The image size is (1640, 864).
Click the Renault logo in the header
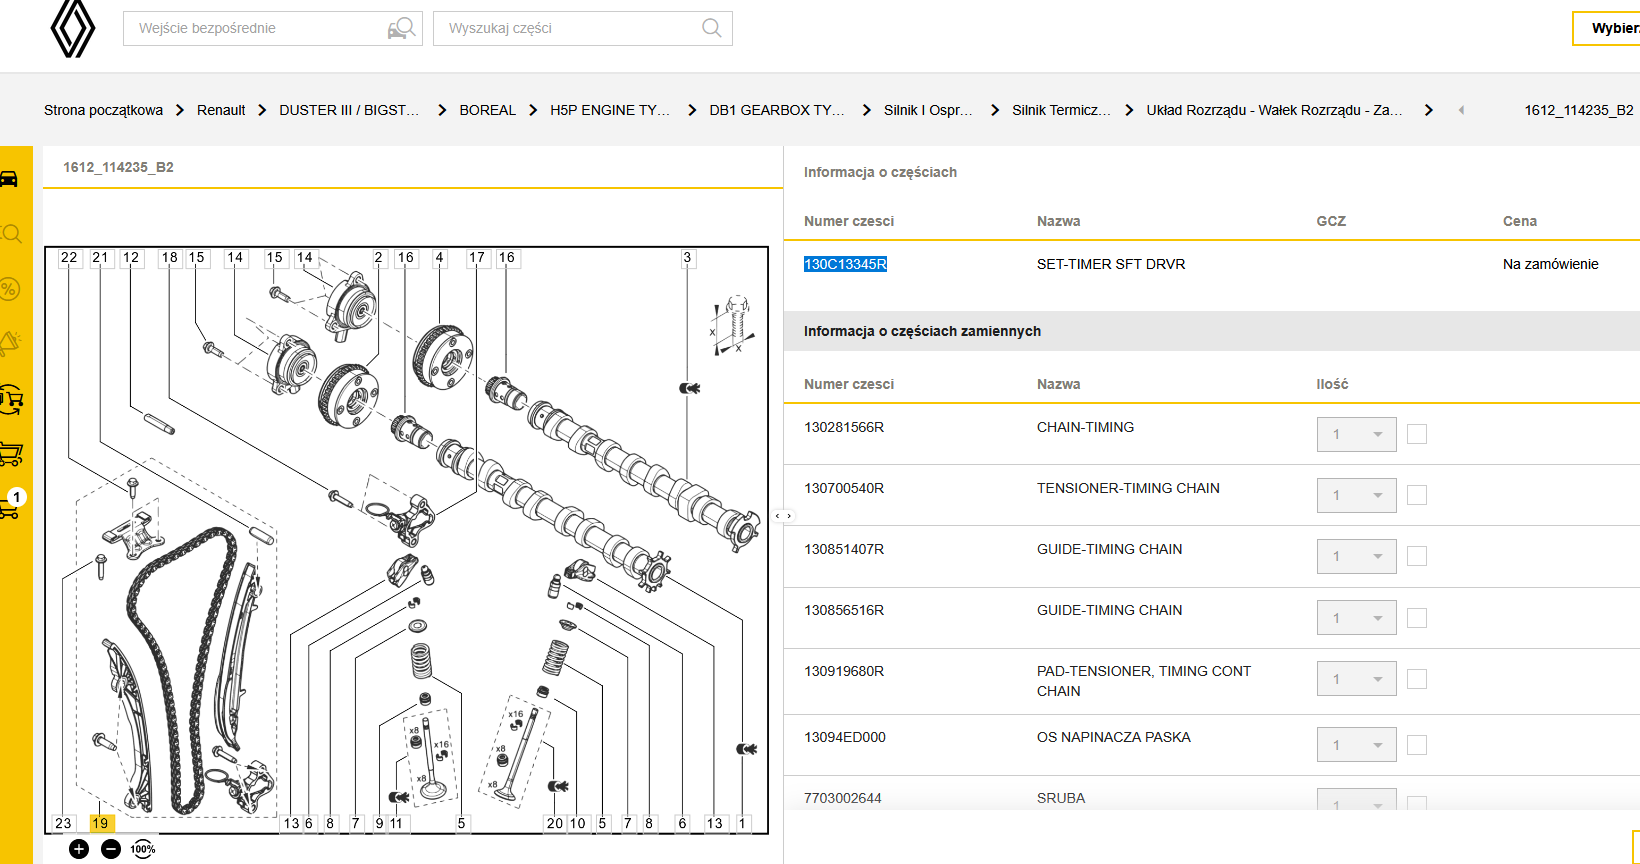coord(73,28)
